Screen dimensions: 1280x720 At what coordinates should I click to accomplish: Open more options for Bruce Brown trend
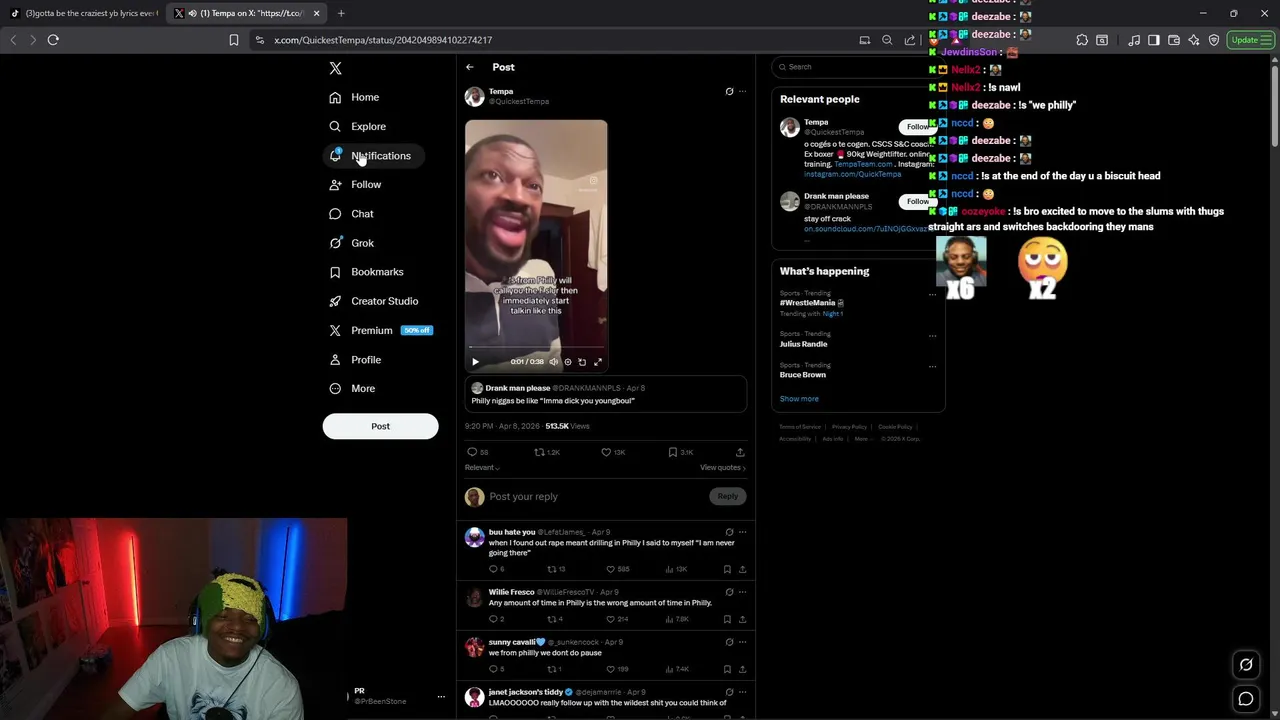pyautogui.click(x=932, y=367)
